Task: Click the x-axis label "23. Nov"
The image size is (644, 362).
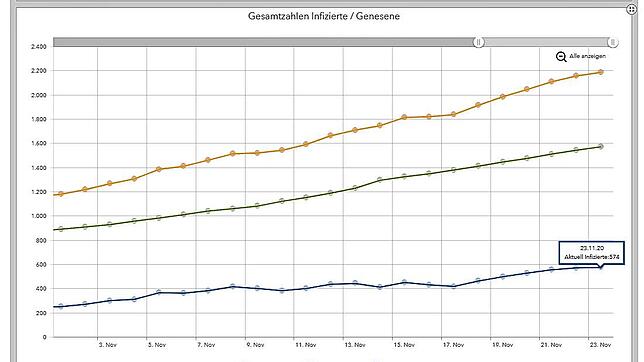Action: (x=600, y=345)
